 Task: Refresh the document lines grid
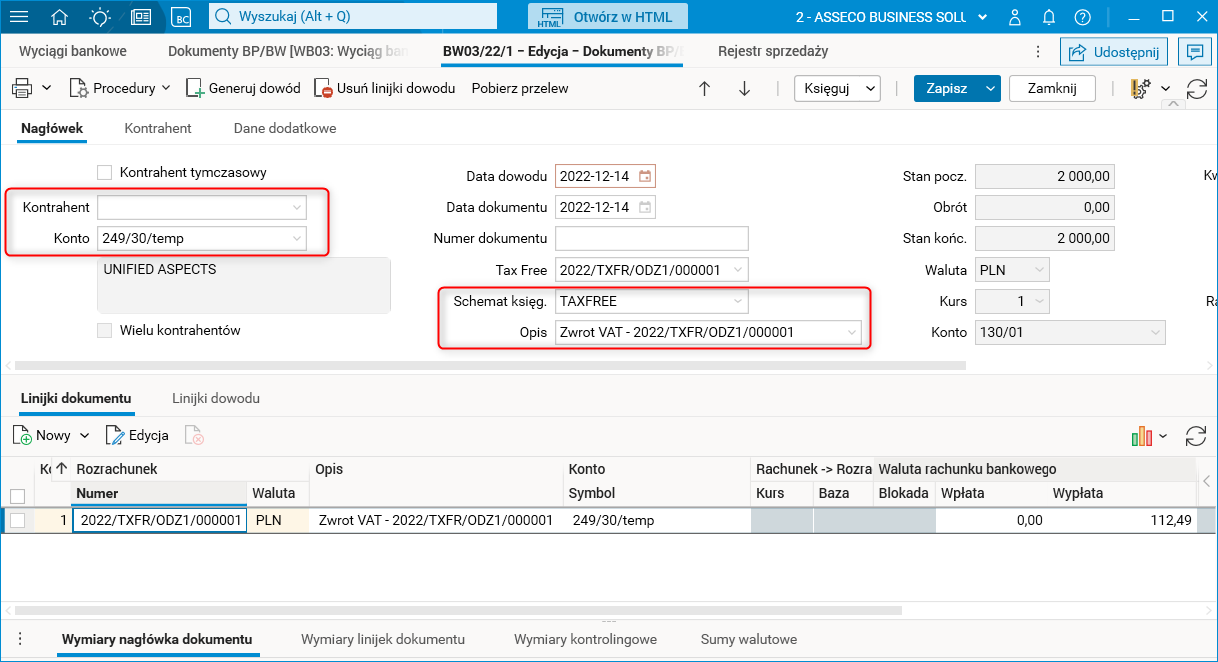click(1196, 436)
